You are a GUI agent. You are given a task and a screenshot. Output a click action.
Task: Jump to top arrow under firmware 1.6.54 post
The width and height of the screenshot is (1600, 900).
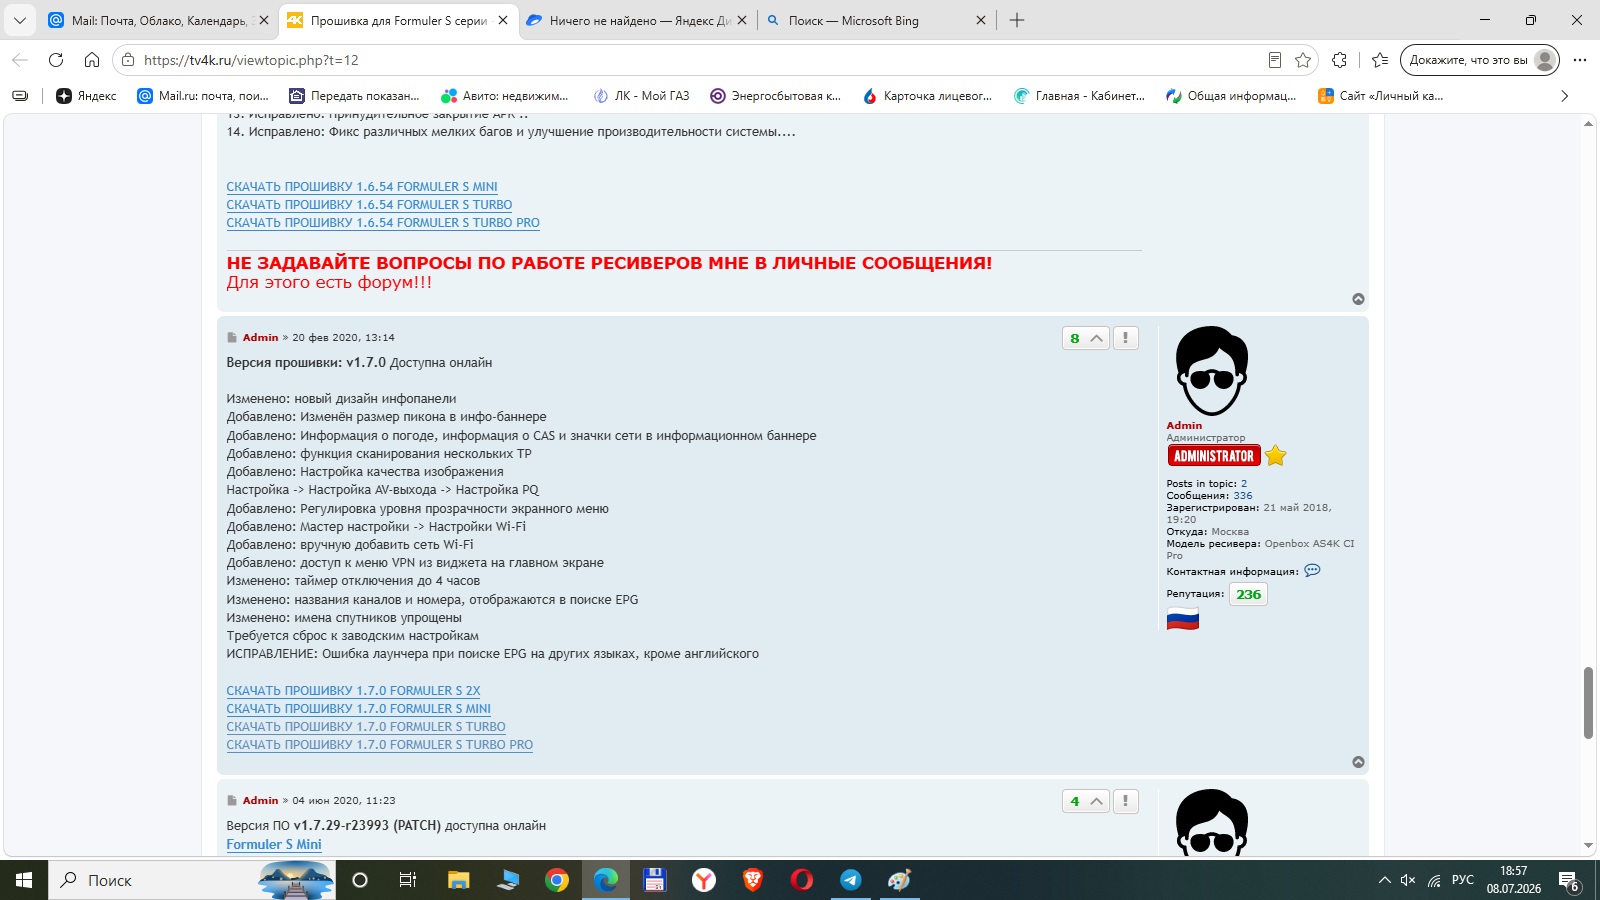(x=1358, y=299)
